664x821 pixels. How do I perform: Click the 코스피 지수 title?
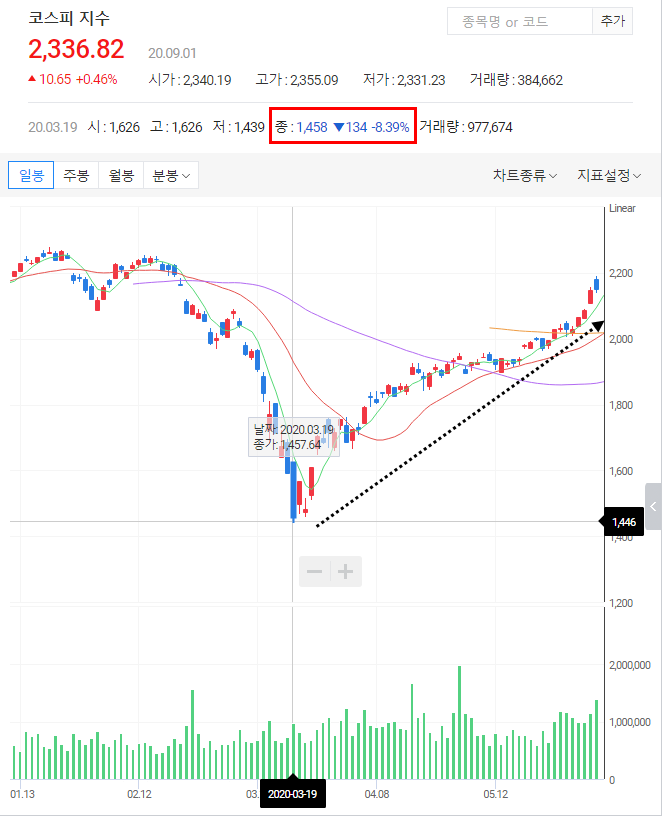(x=69, y=18)
